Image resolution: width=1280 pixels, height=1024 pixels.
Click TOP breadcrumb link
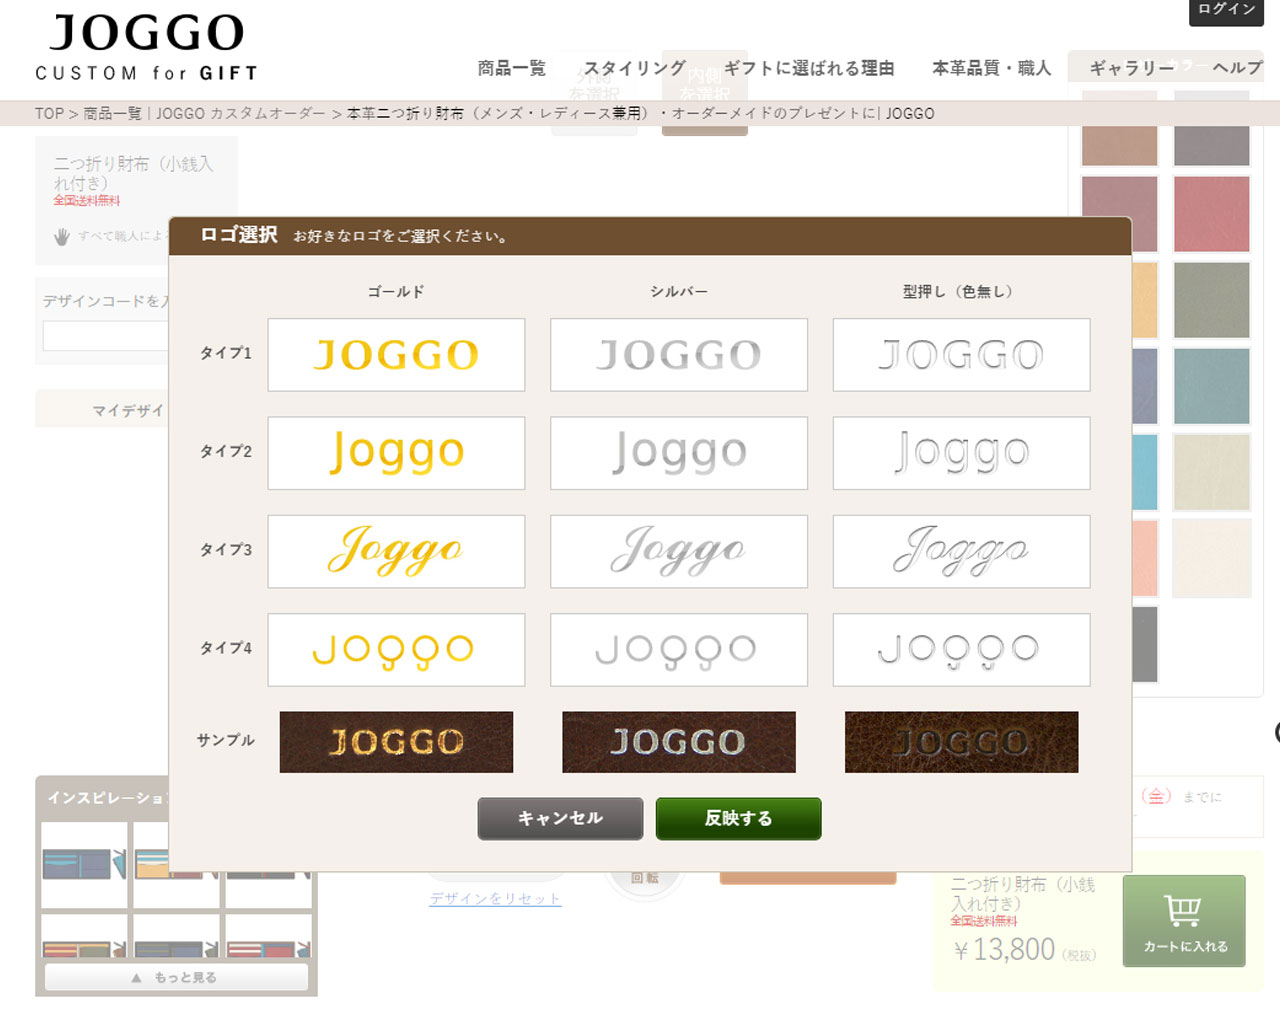[x=49, y=113]
